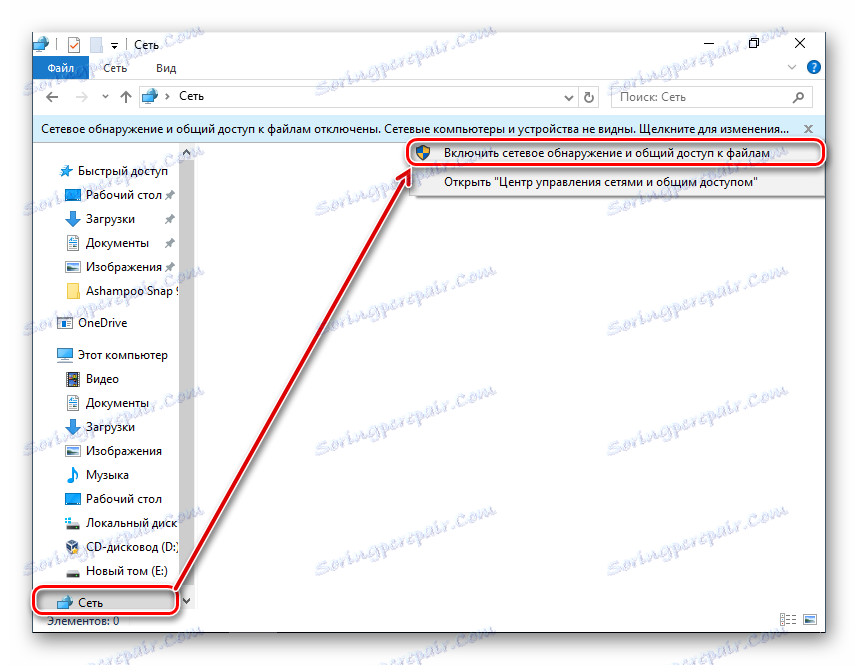Click the window system icon in title bar
The height and width of the screenshot is (665, 858).
pyautogui.click(x=42, y=44)
